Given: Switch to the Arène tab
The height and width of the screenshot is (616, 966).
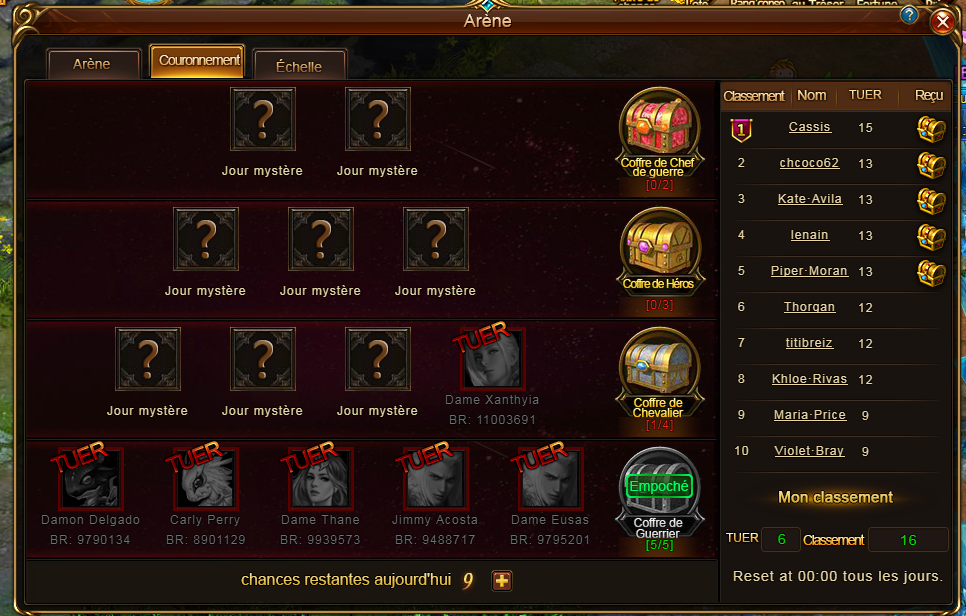Looking at the screenshot, I should [94, 64].
